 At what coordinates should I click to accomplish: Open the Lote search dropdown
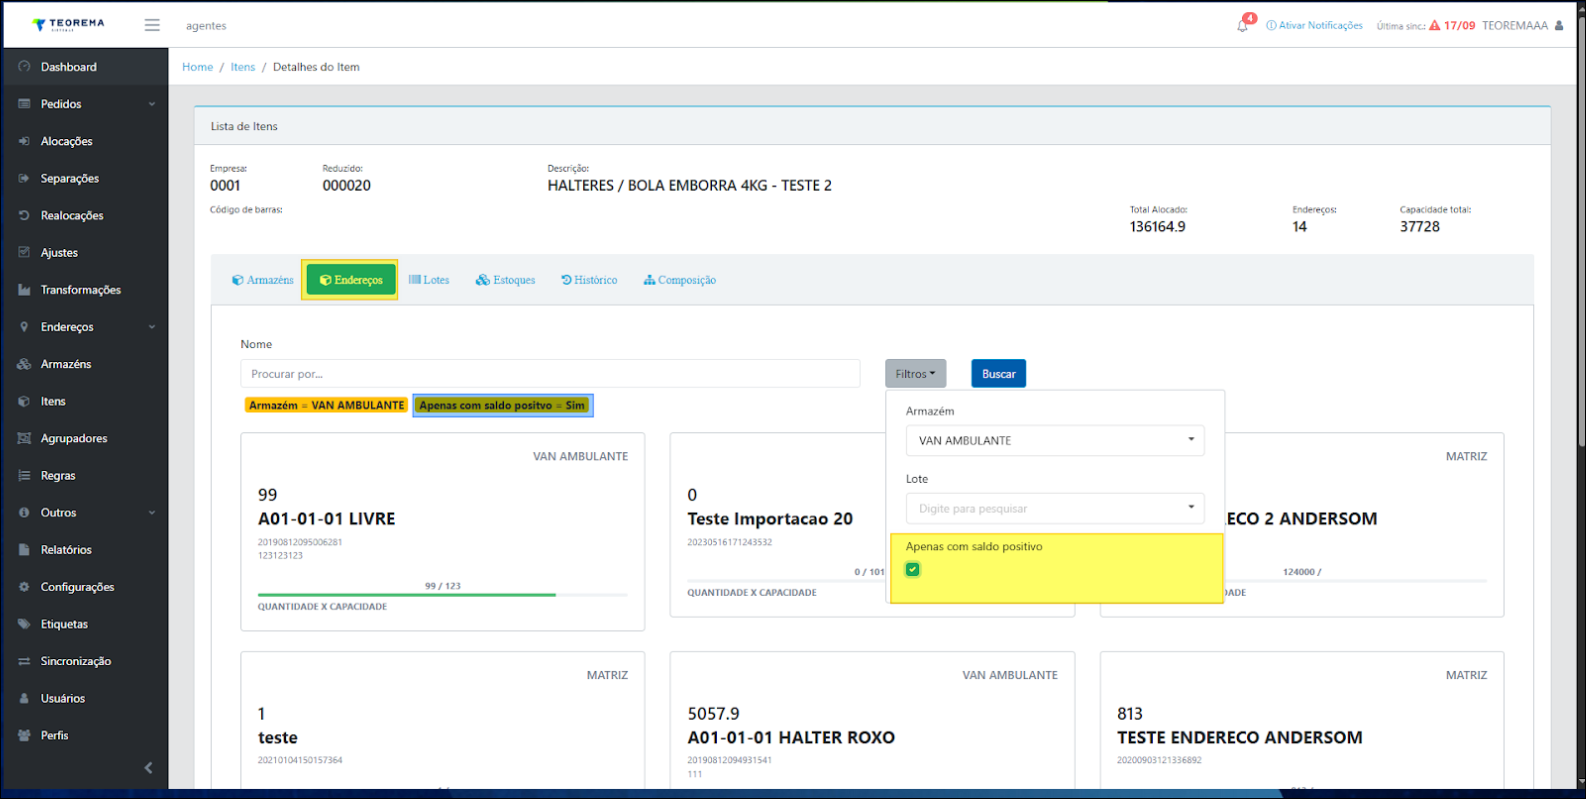pyautogui.click(x=1054, y=508)
